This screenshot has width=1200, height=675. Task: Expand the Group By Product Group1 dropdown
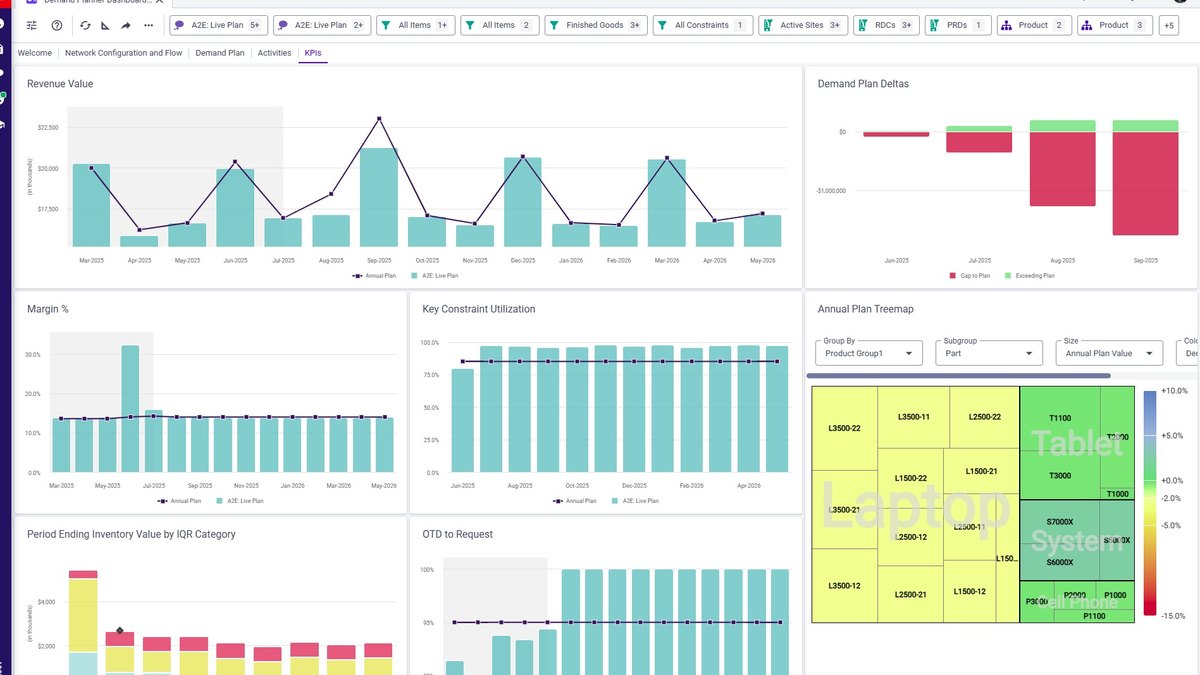[x=869, y=352]
